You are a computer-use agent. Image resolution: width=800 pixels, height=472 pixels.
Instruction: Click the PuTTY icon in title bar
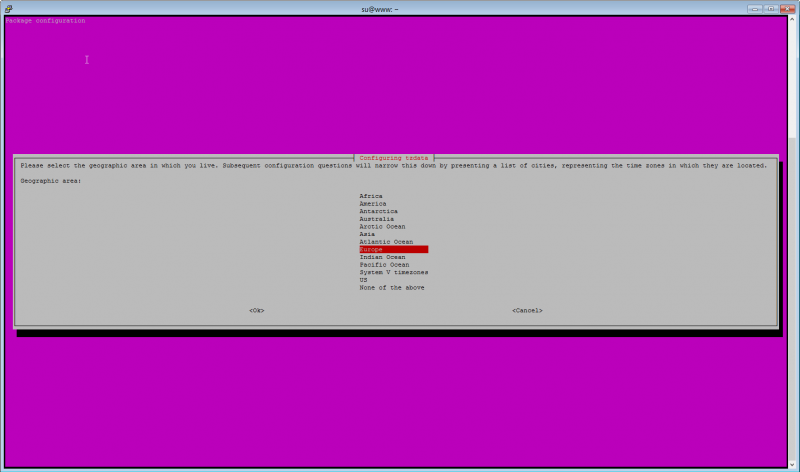tap(8, 8)
